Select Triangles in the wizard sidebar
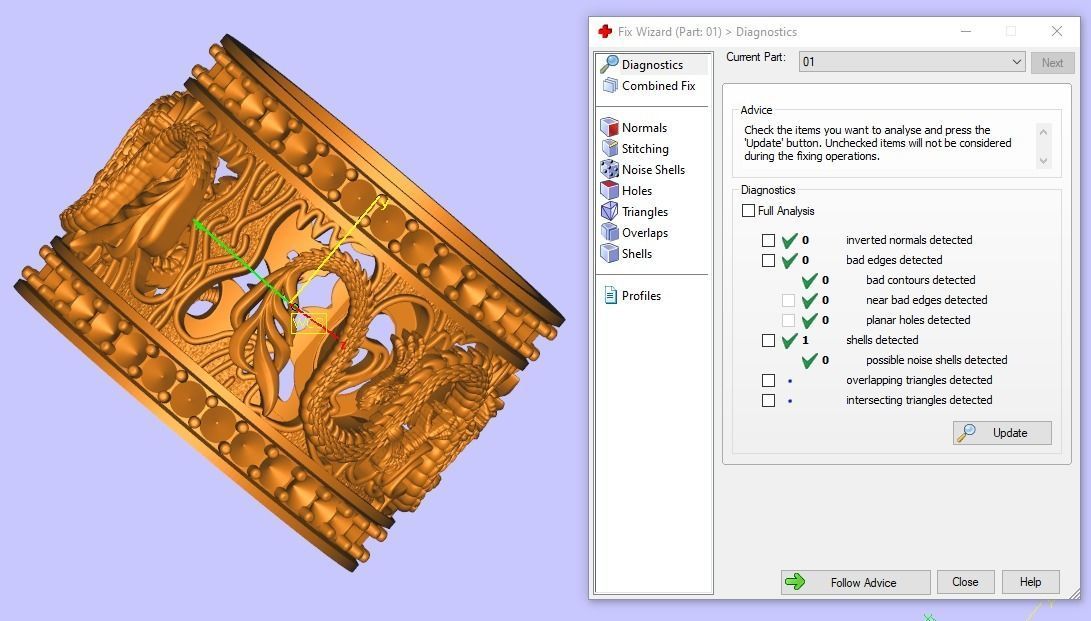 click(x=645, y=212)
